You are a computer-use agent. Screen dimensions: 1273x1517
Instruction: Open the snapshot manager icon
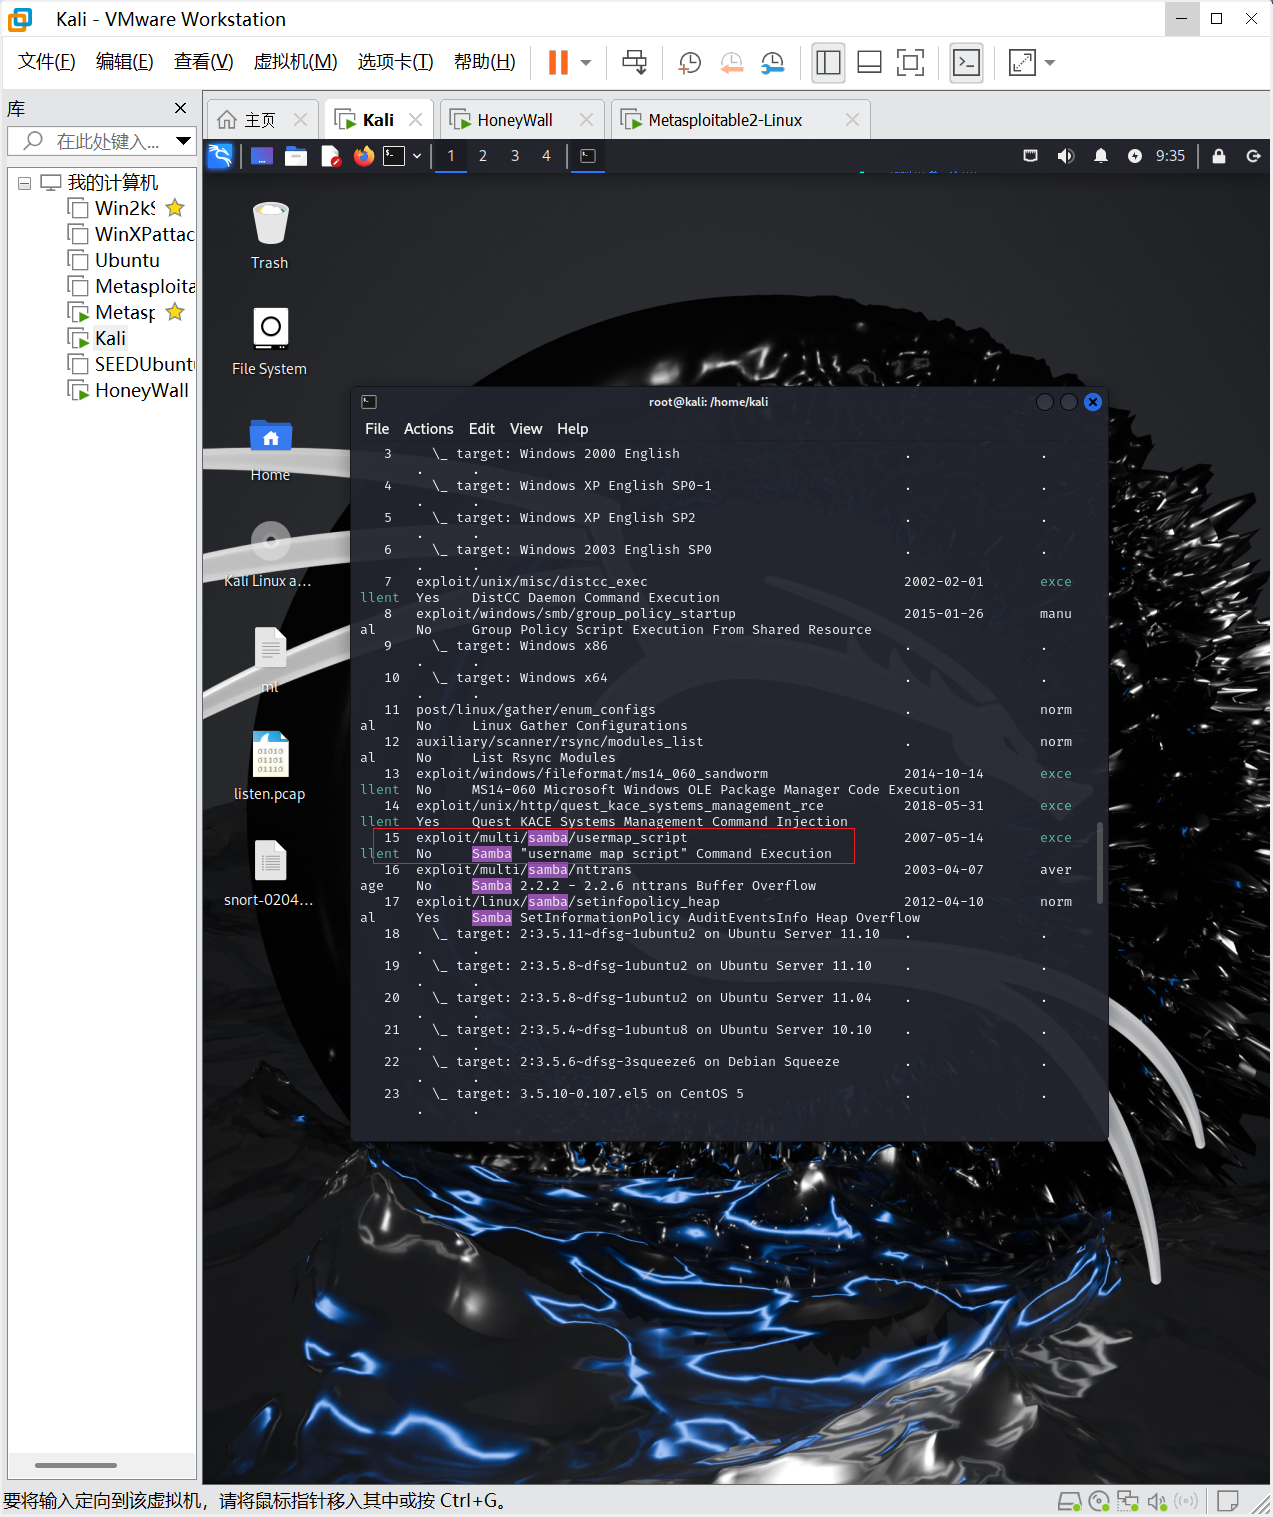772,63
